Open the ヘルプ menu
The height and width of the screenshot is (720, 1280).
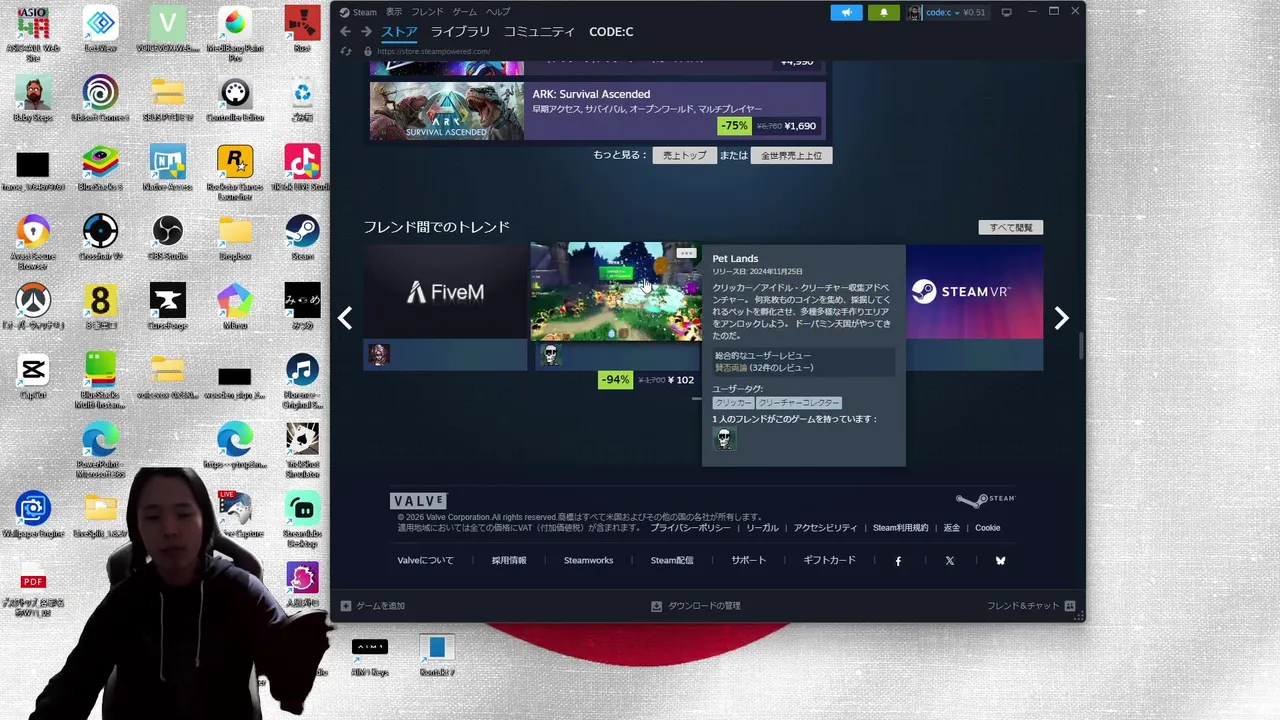point(498,12)
